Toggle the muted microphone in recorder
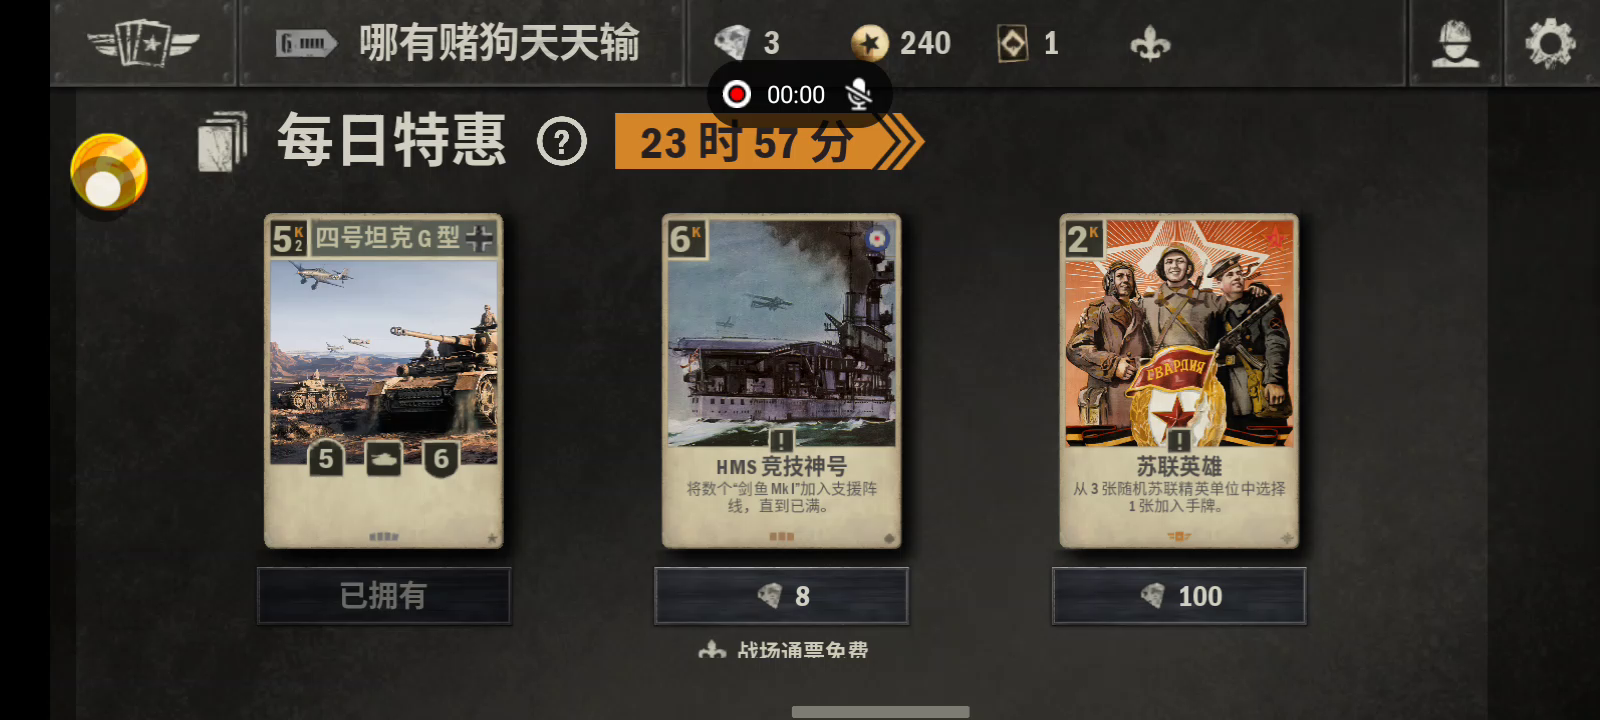Image resolution: width=1600 pixels, height=720 pixels. [858, 94]
